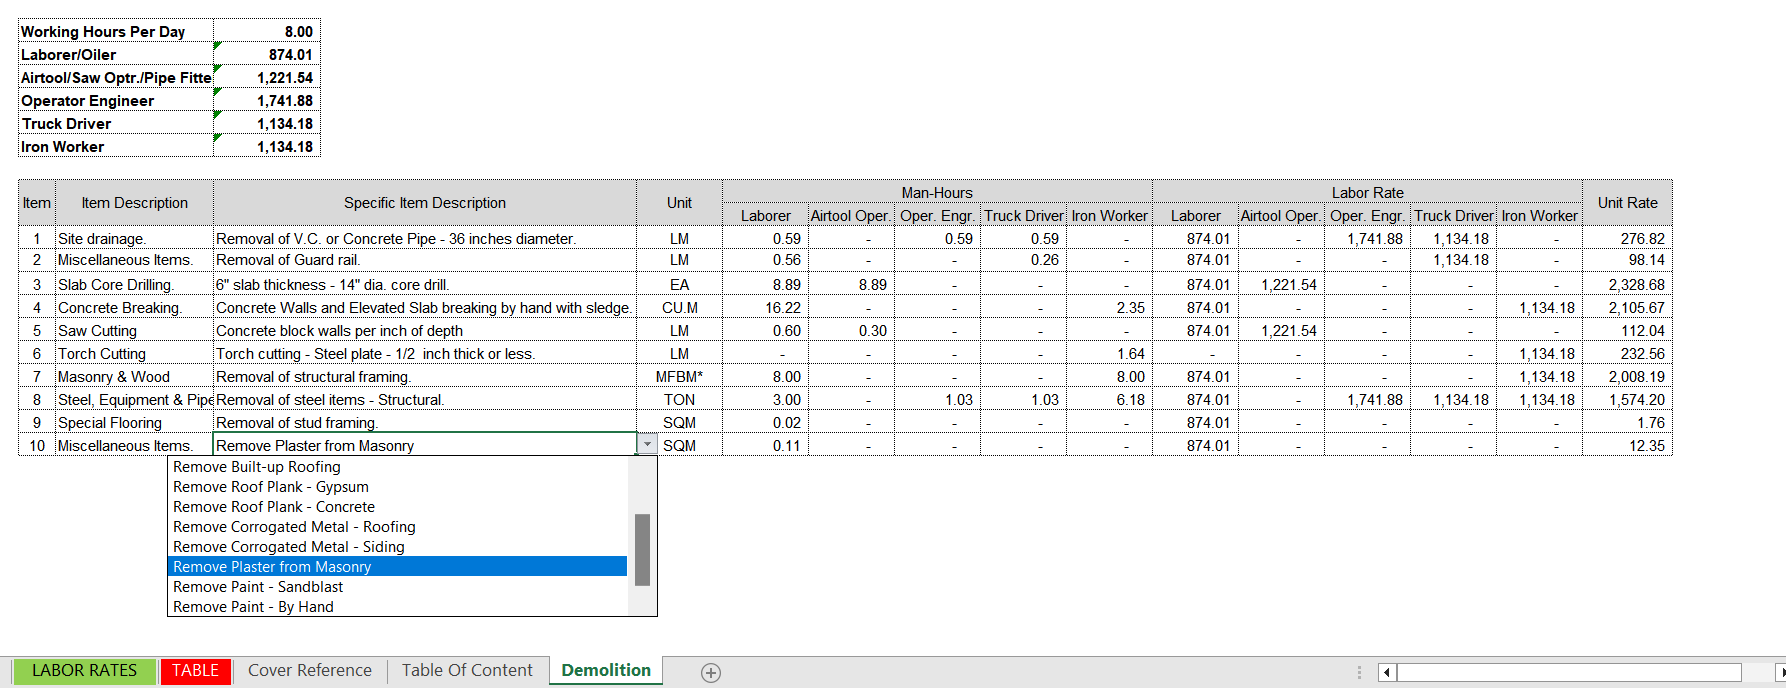The height and width of the screenshot is (688, 1786).
Task: Click the sheet tab bar resize handle dots
Action: 1359,672
